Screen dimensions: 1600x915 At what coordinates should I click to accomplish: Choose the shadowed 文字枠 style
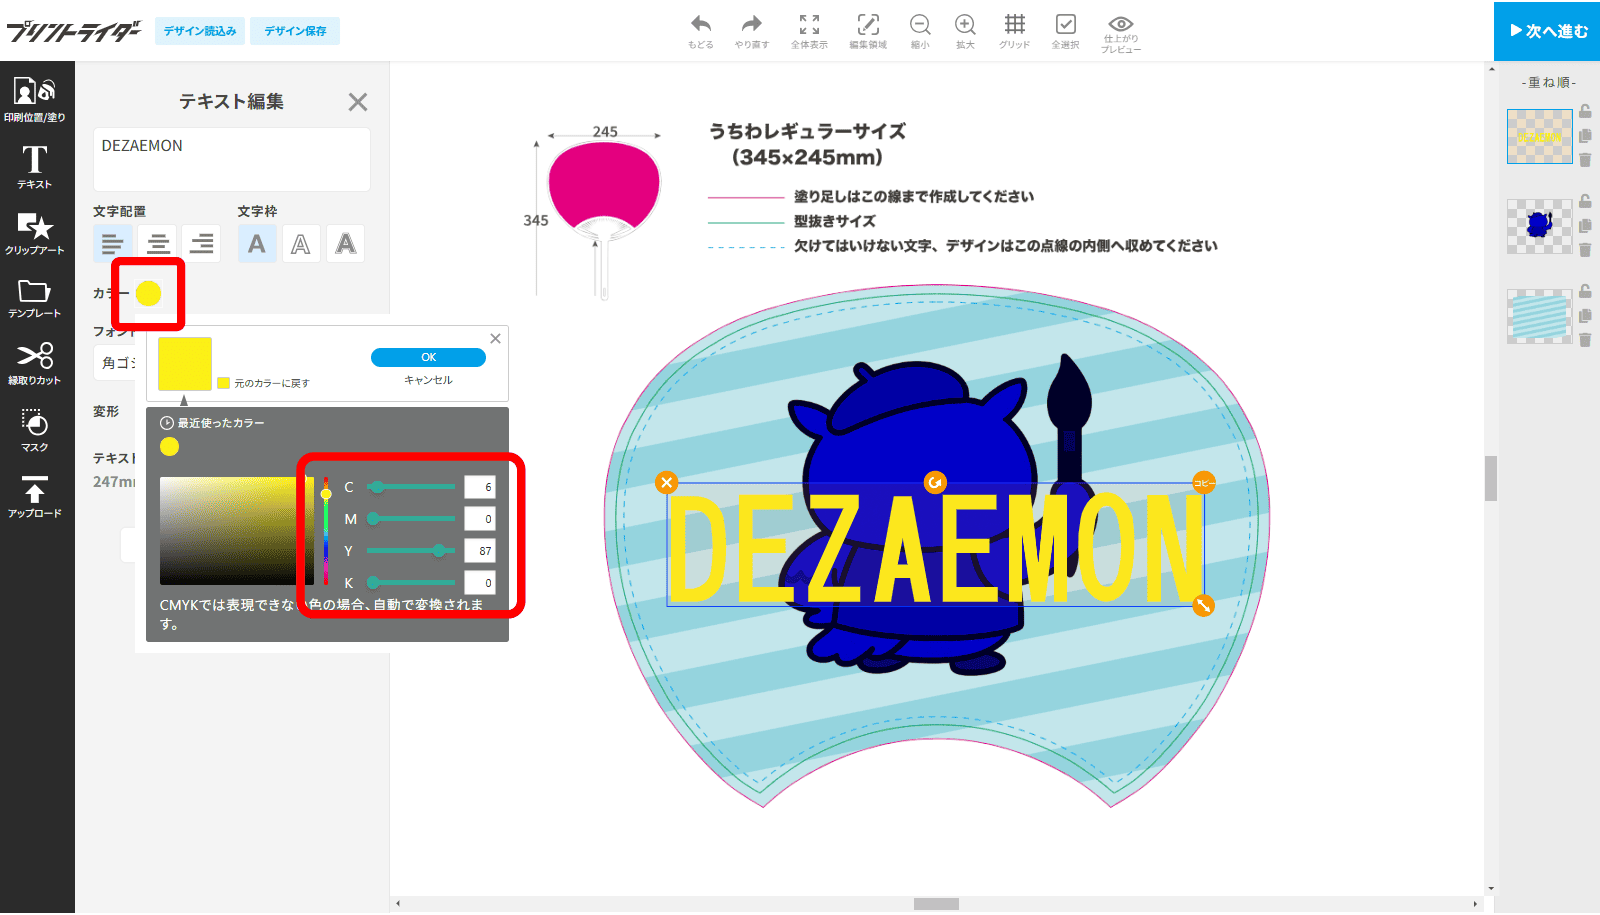345,243
